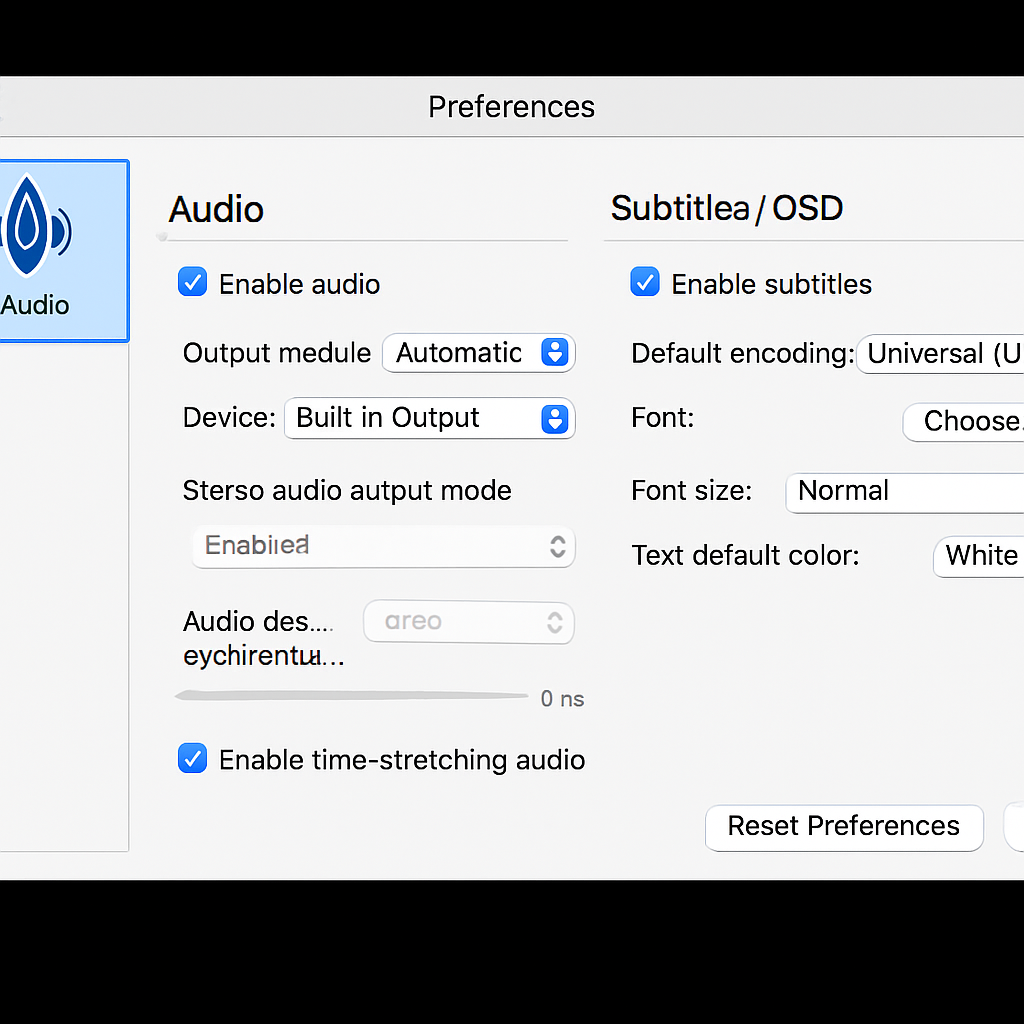Open the audio desynchronization stereo dropdown
This screenshot has width=1024, height=1024.
(468, 622)
